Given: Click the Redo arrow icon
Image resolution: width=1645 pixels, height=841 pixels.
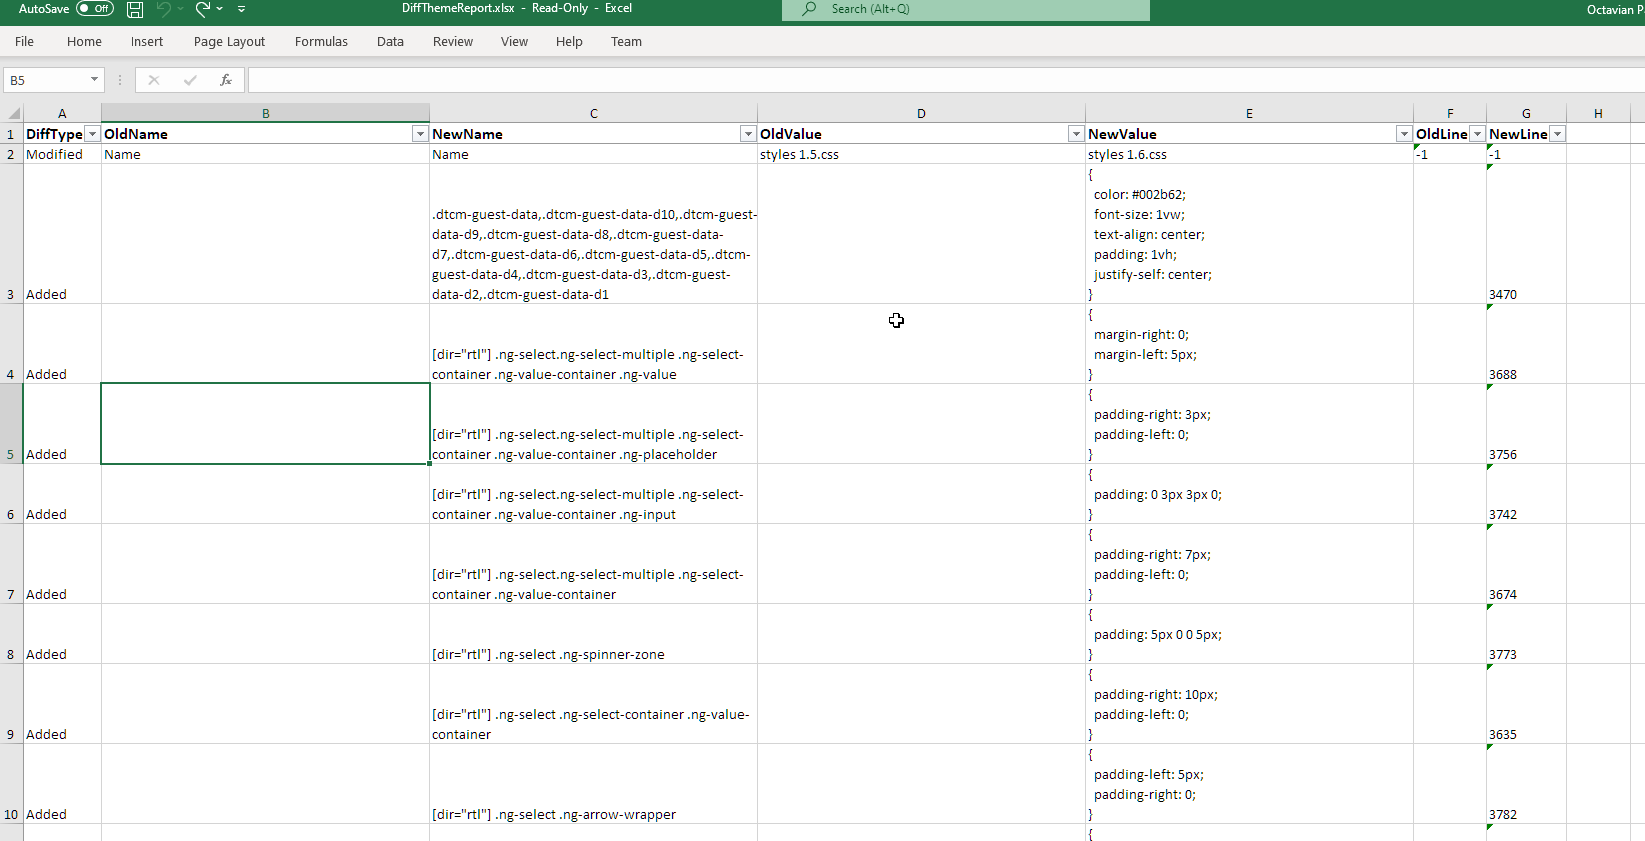Looking at the screenshot, I should tap(203, 9).
